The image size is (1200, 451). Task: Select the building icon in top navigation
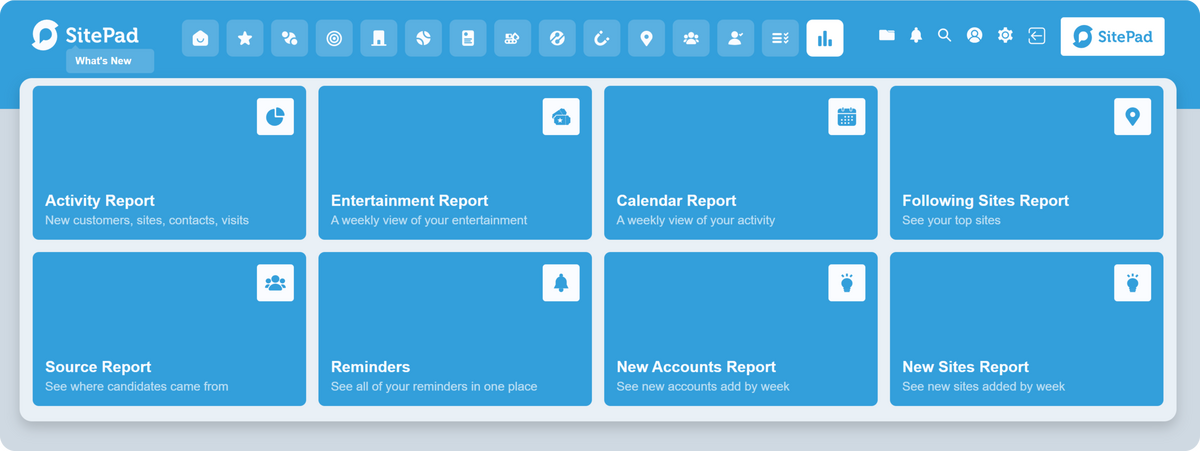click(378, 39)
